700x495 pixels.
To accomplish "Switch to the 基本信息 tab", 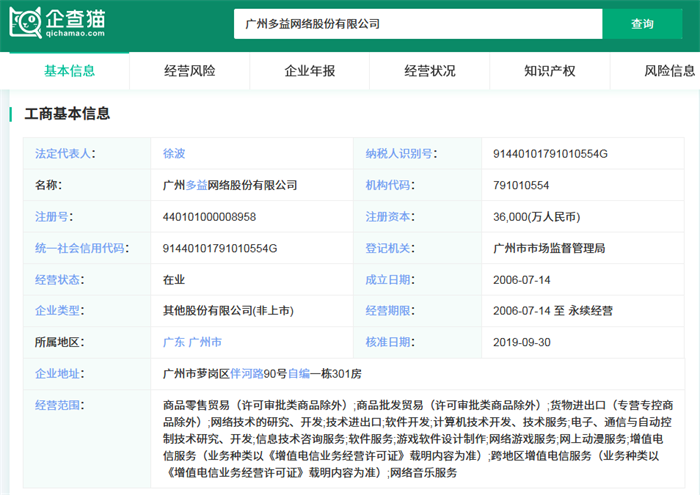I will [69, 71].
